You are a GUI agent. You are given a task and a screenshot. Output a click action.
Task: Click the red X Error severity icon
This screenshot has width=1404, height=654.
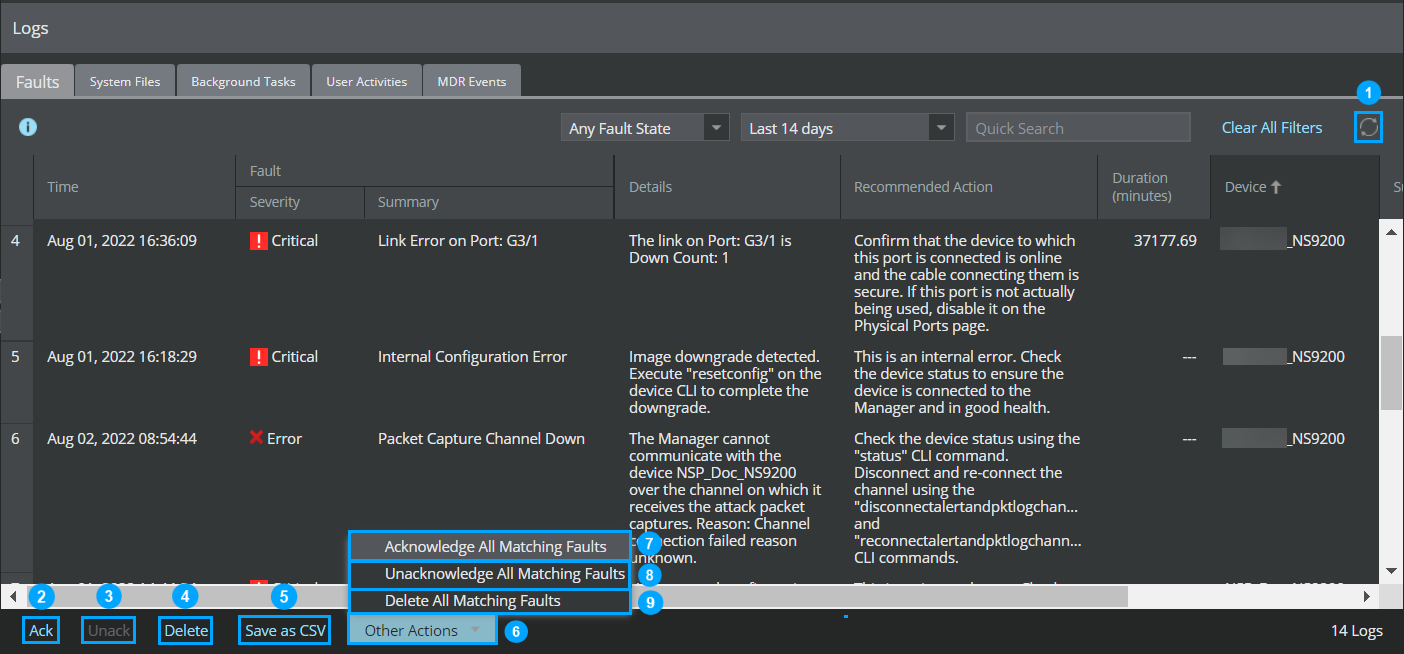[257, 438]
